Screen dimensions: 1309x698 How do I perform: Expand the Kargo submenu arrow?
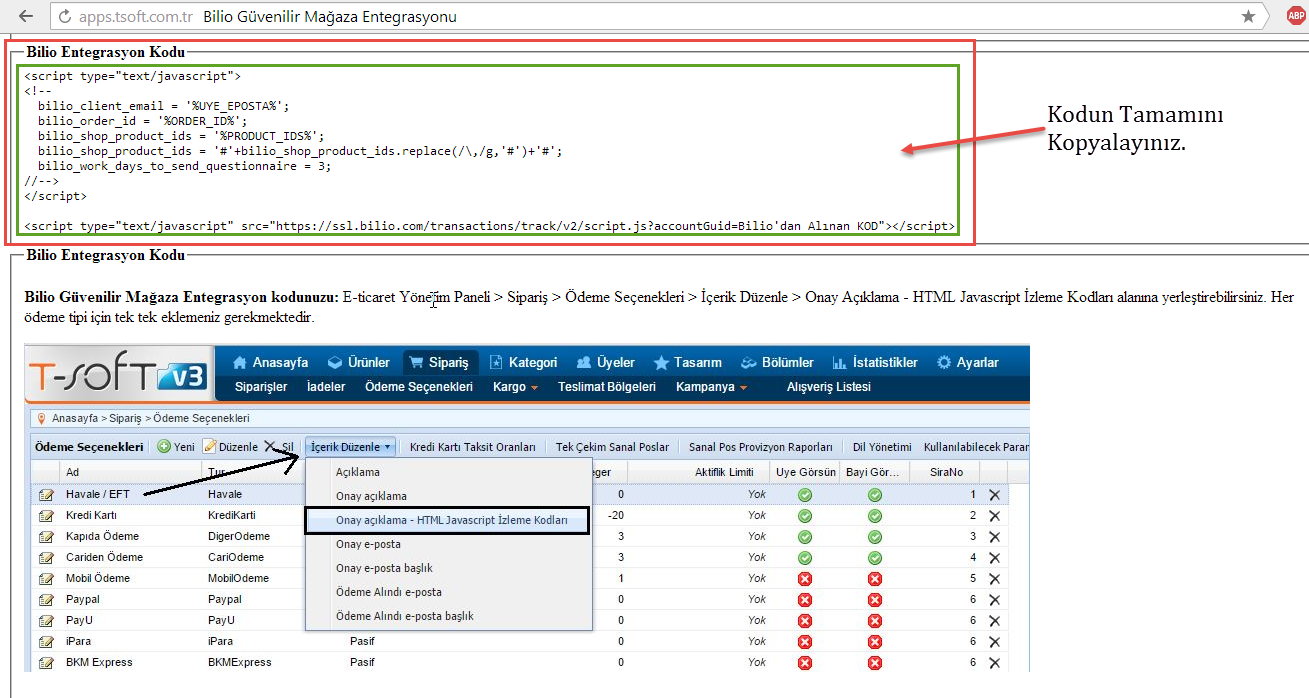pos(534,388)
